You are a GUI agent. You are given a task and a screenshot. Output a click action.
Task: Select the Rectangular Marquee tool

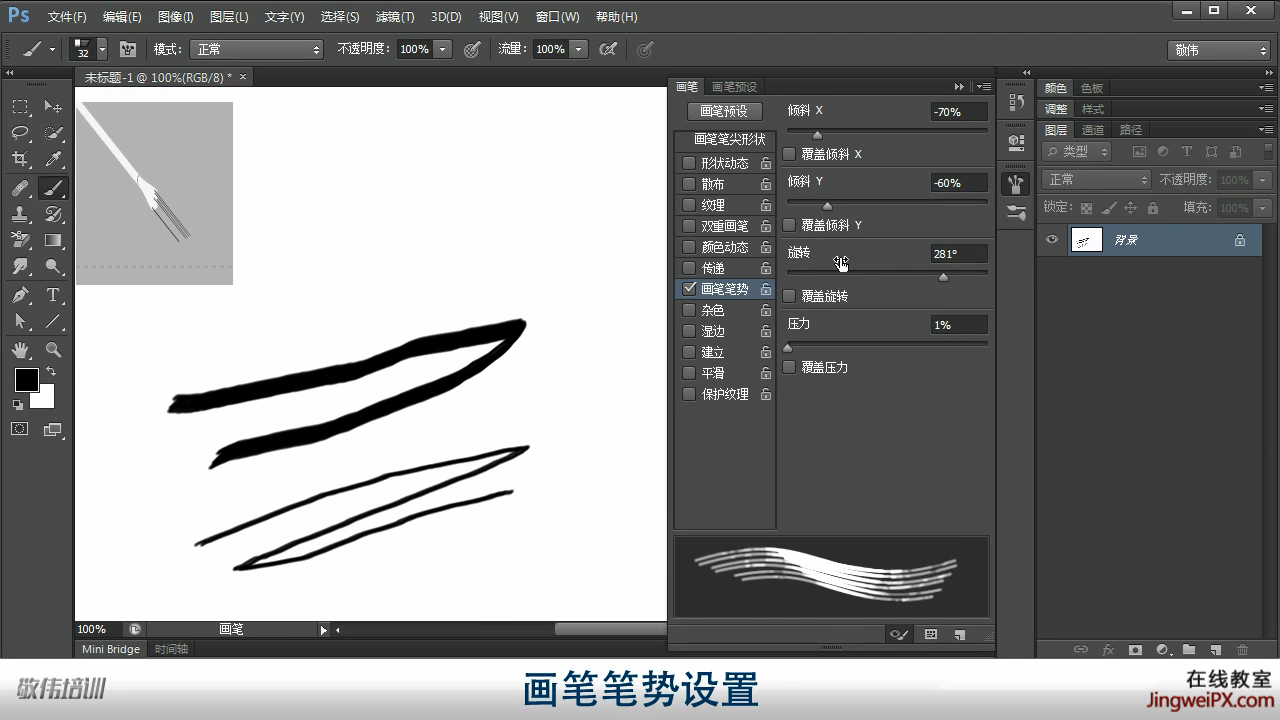(x=20, y=107)
